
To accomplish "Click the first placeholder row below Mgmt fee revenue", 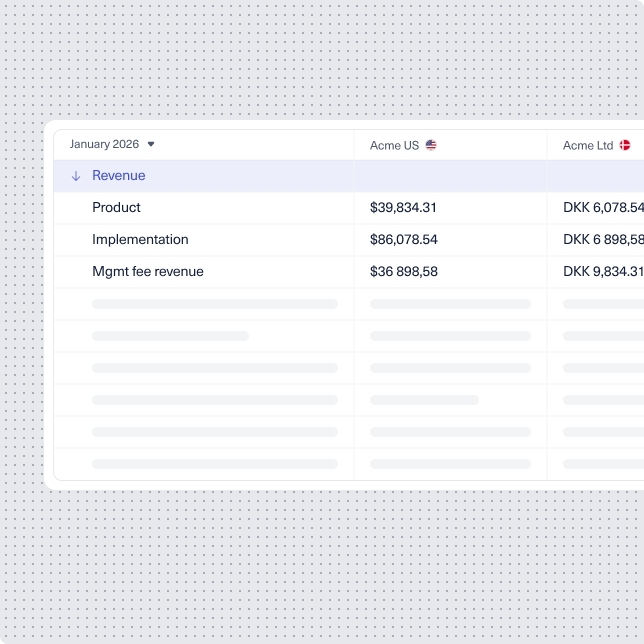I will click(214, 304).
